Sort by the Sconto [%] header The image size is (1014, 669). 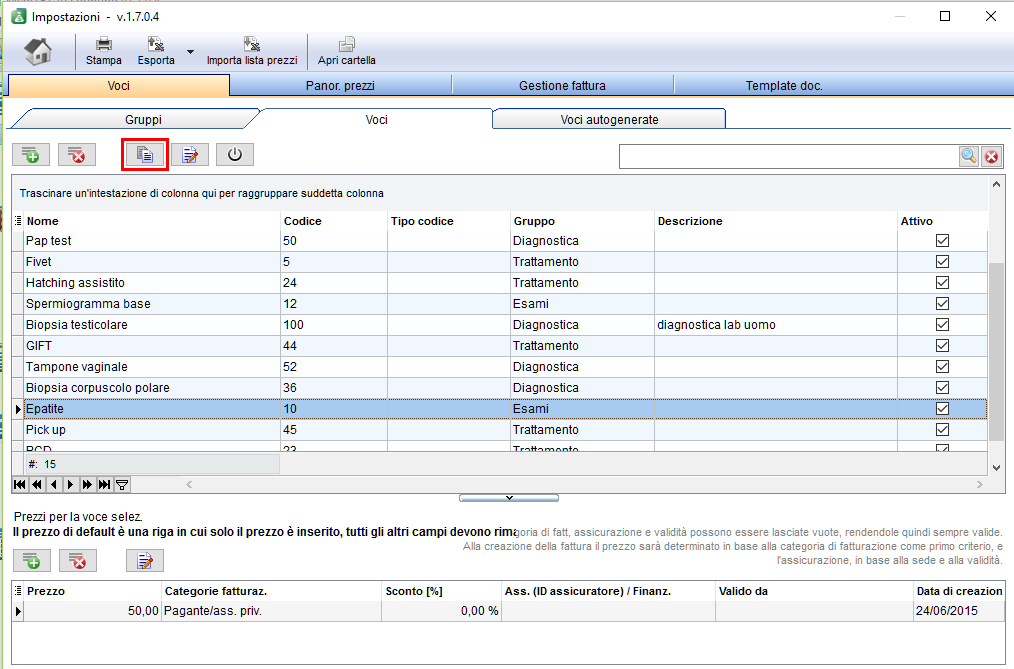click(442, 591)
